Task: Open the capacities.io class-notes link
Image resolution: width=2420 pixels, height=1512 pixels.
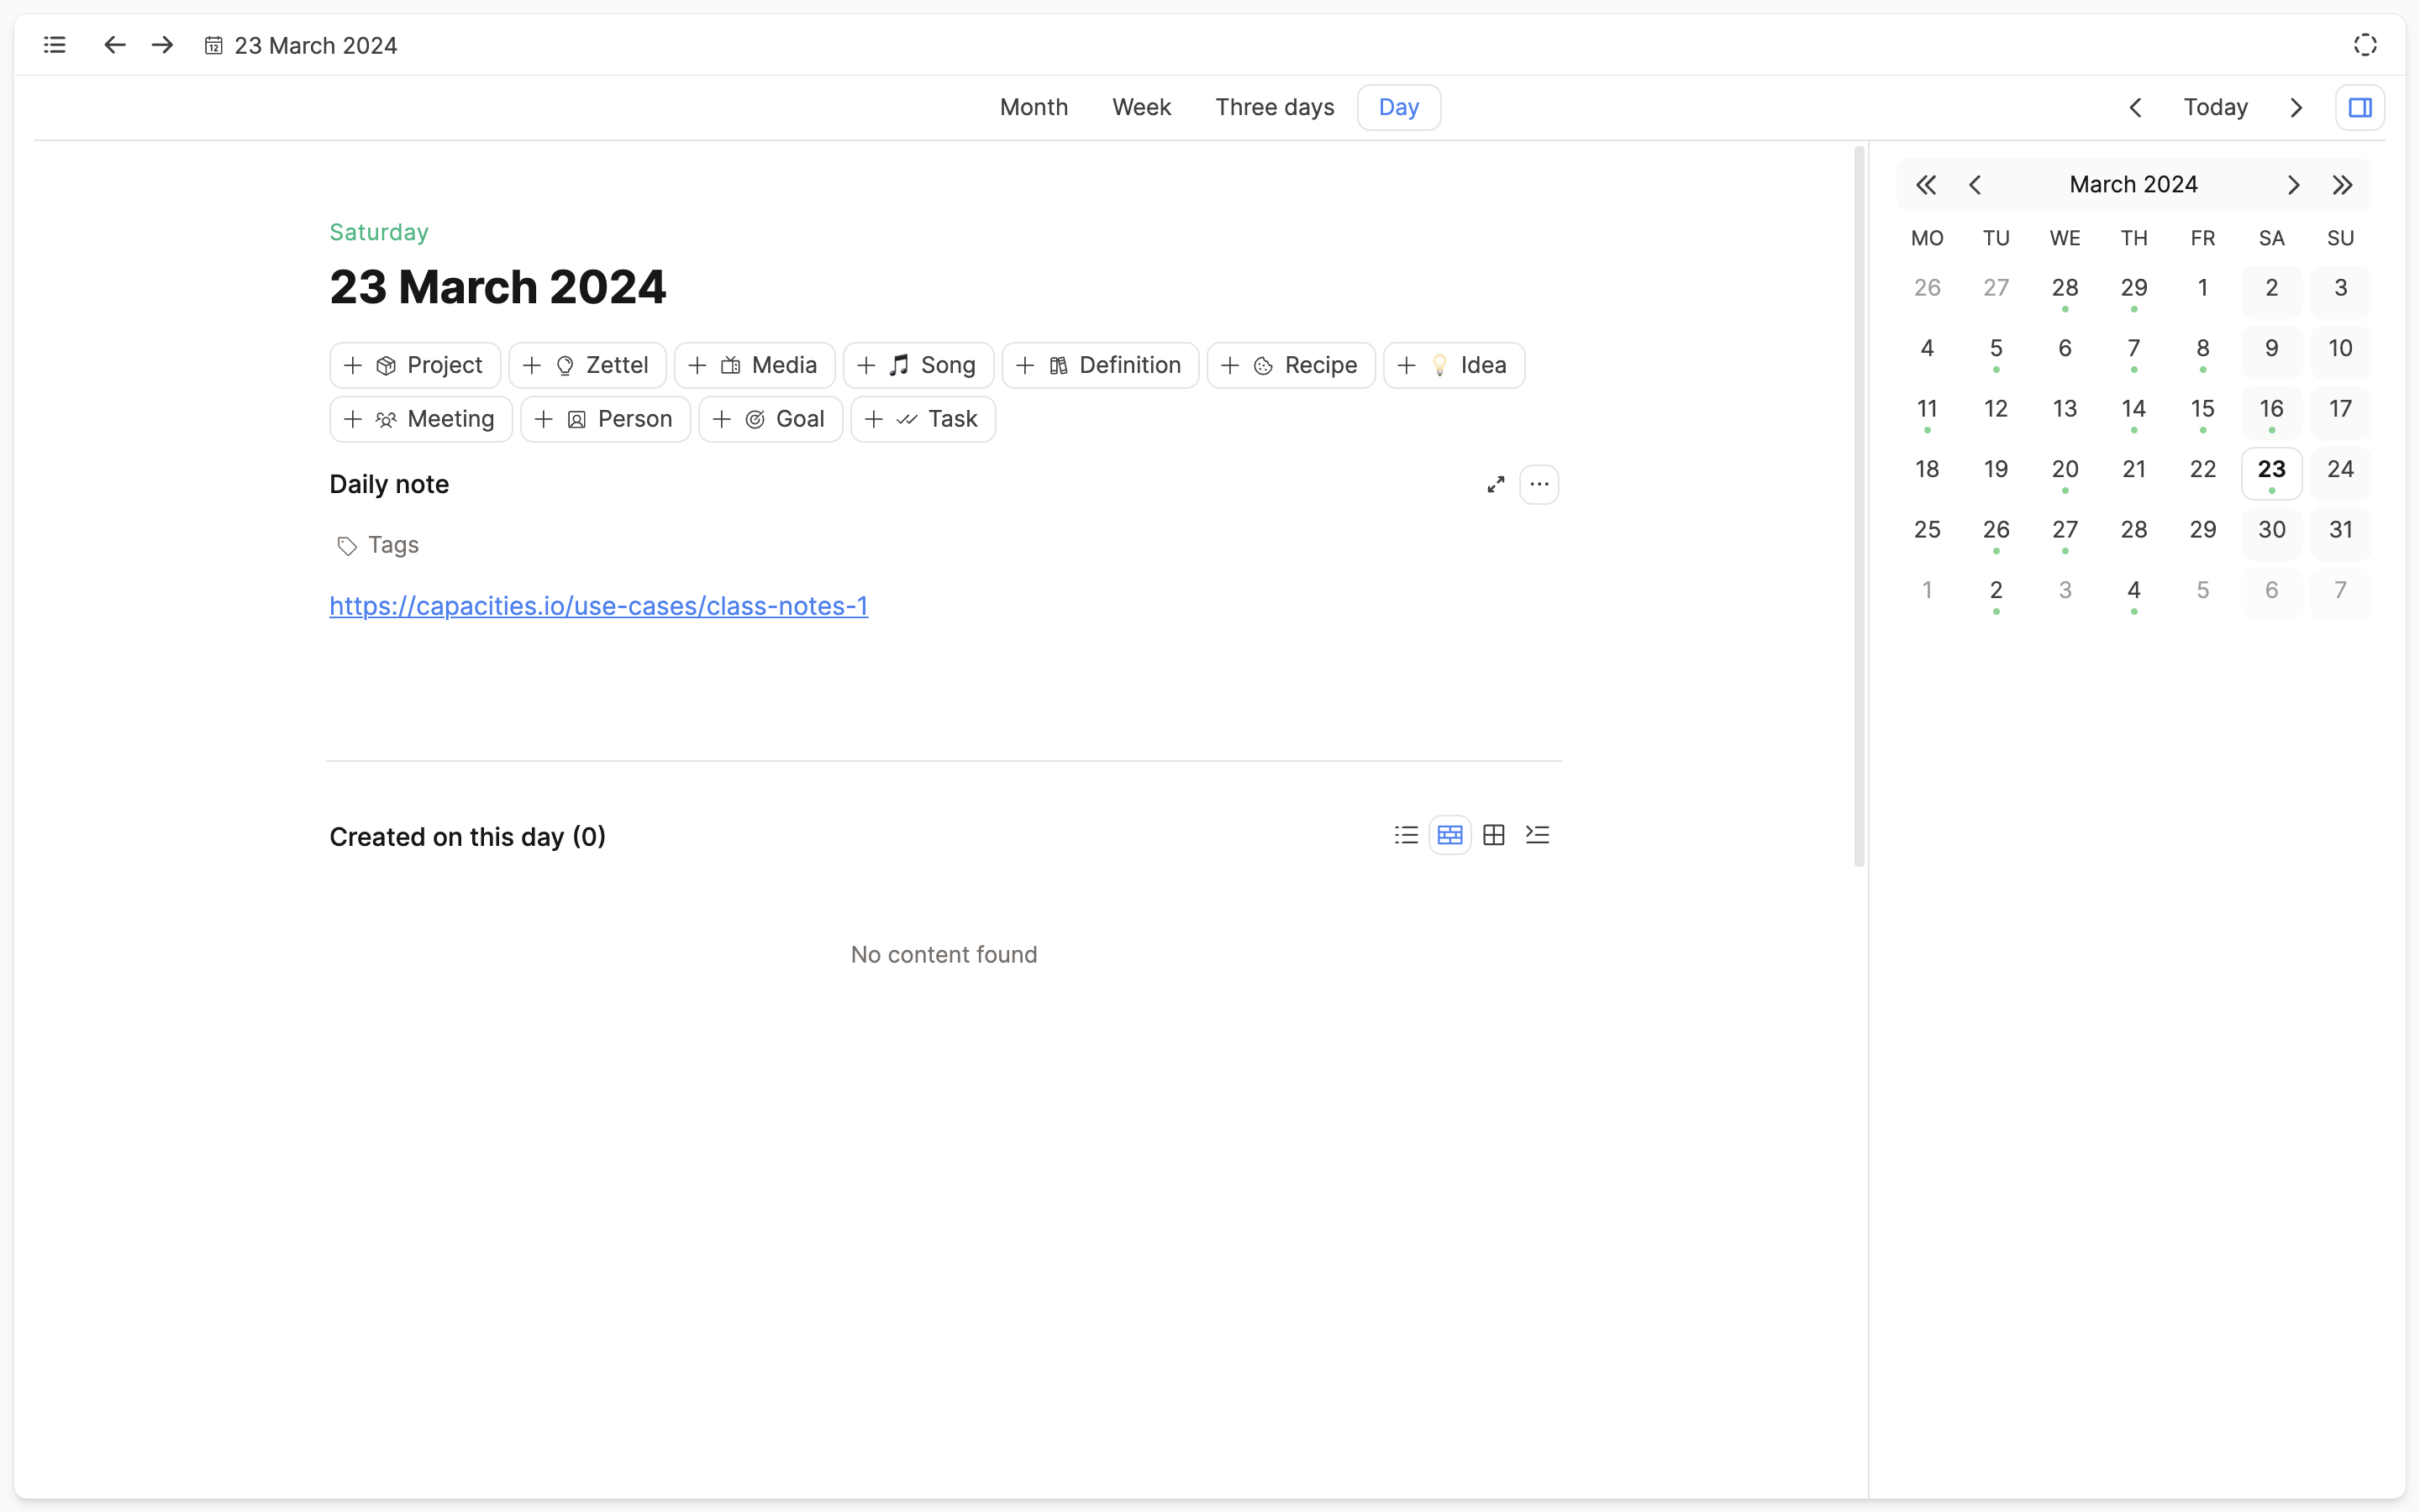Action: pos(598,606)
